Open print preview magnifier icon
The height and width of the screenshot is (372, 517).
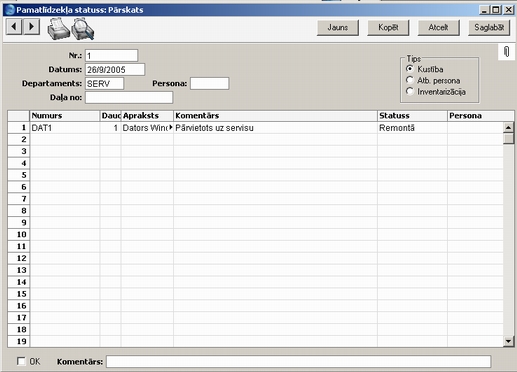click(x=83, y=29)
